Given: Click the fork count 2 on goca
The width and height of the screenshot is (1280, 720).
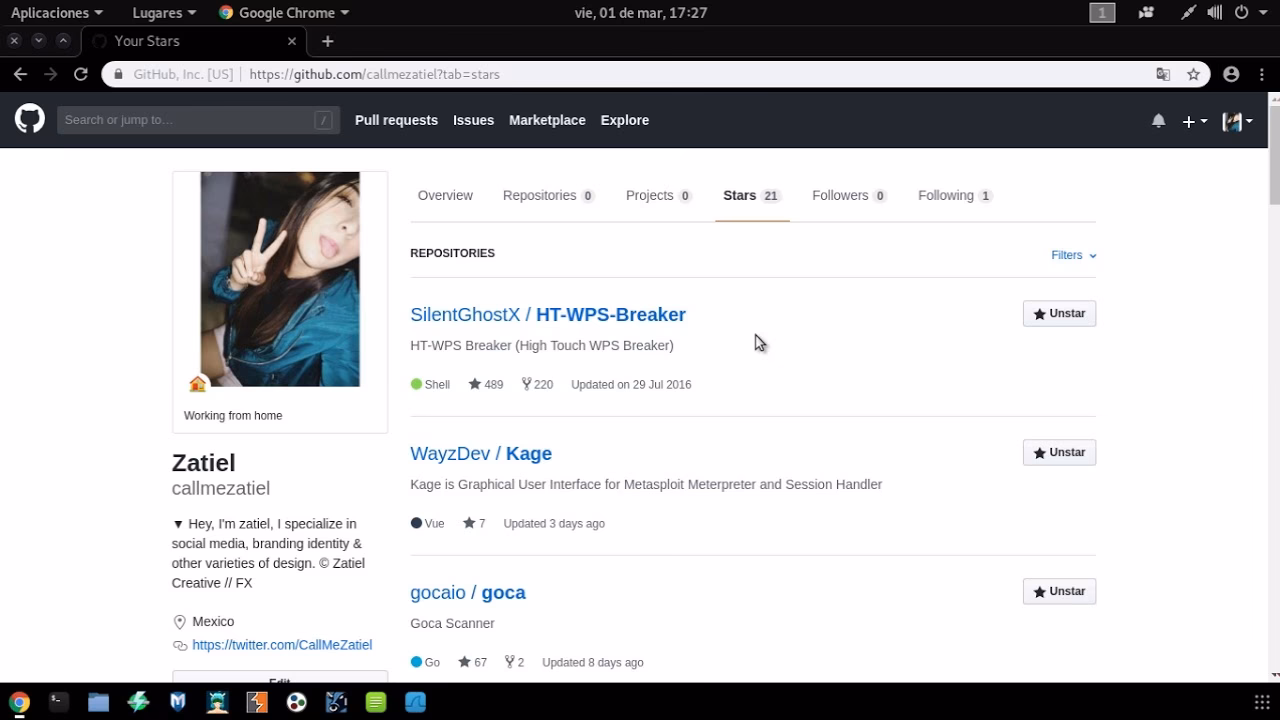Looking at the screenshot, I should [514, 662].
